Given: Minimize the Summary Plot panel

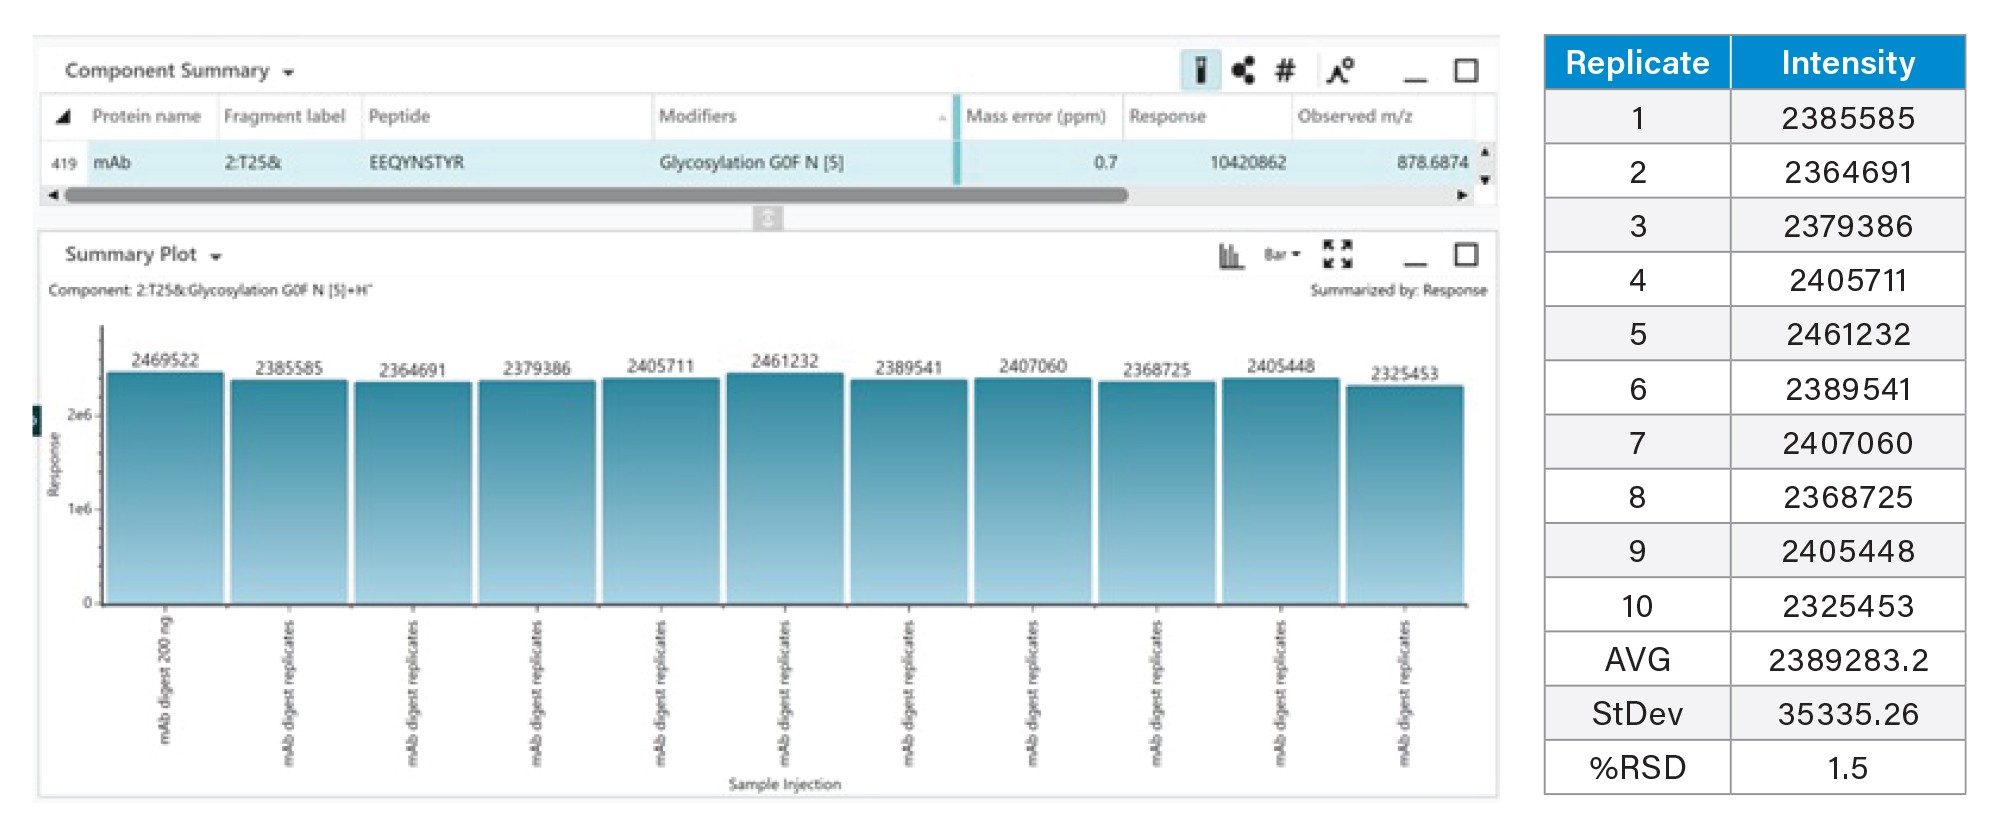Looking at the screenshot, I should pos(1415,263).
